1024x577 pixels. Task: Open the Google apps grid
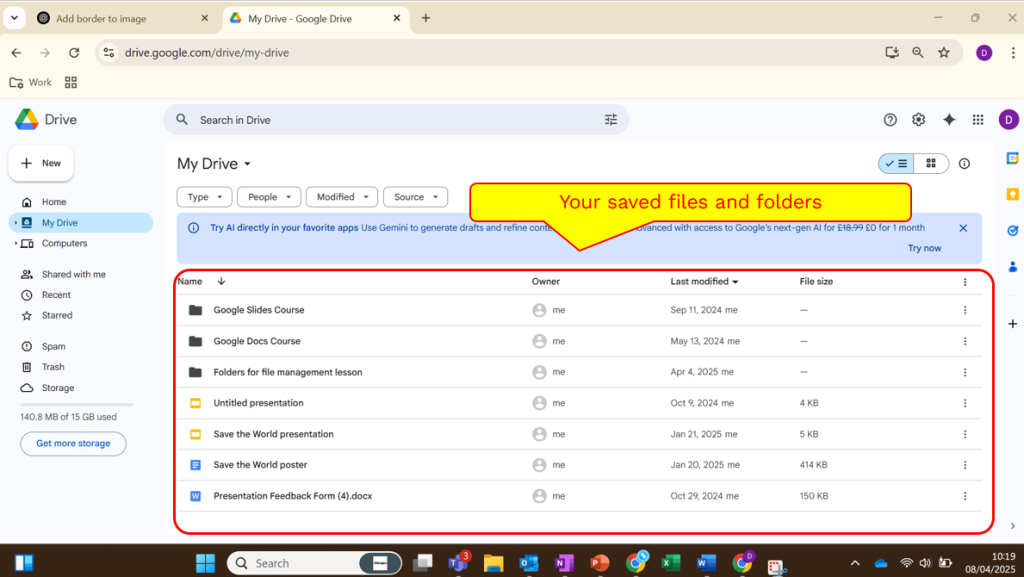(x=978, y=119)
